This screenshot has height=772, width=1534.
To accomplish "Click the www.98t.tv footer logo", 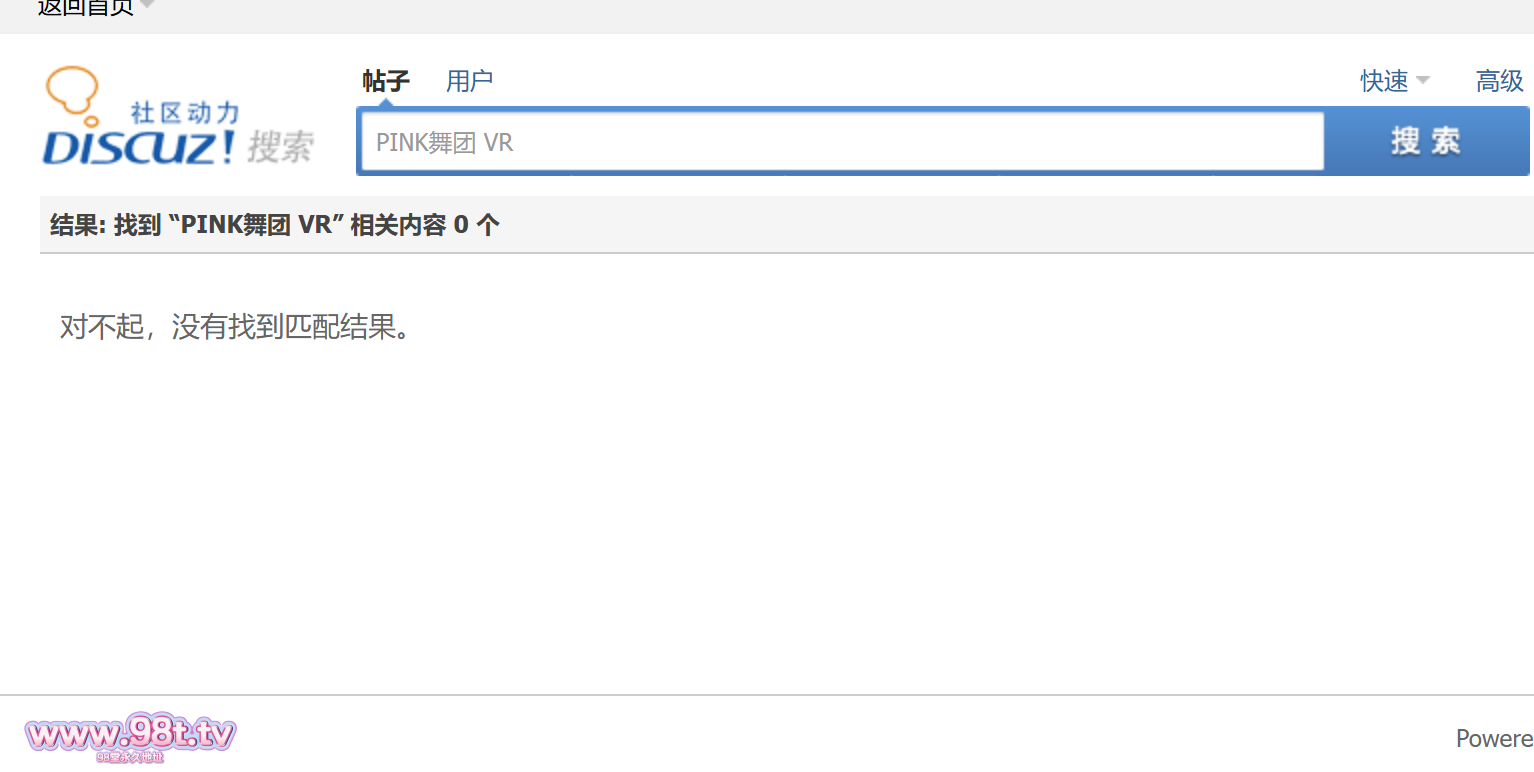I will (x=130, y=736).
